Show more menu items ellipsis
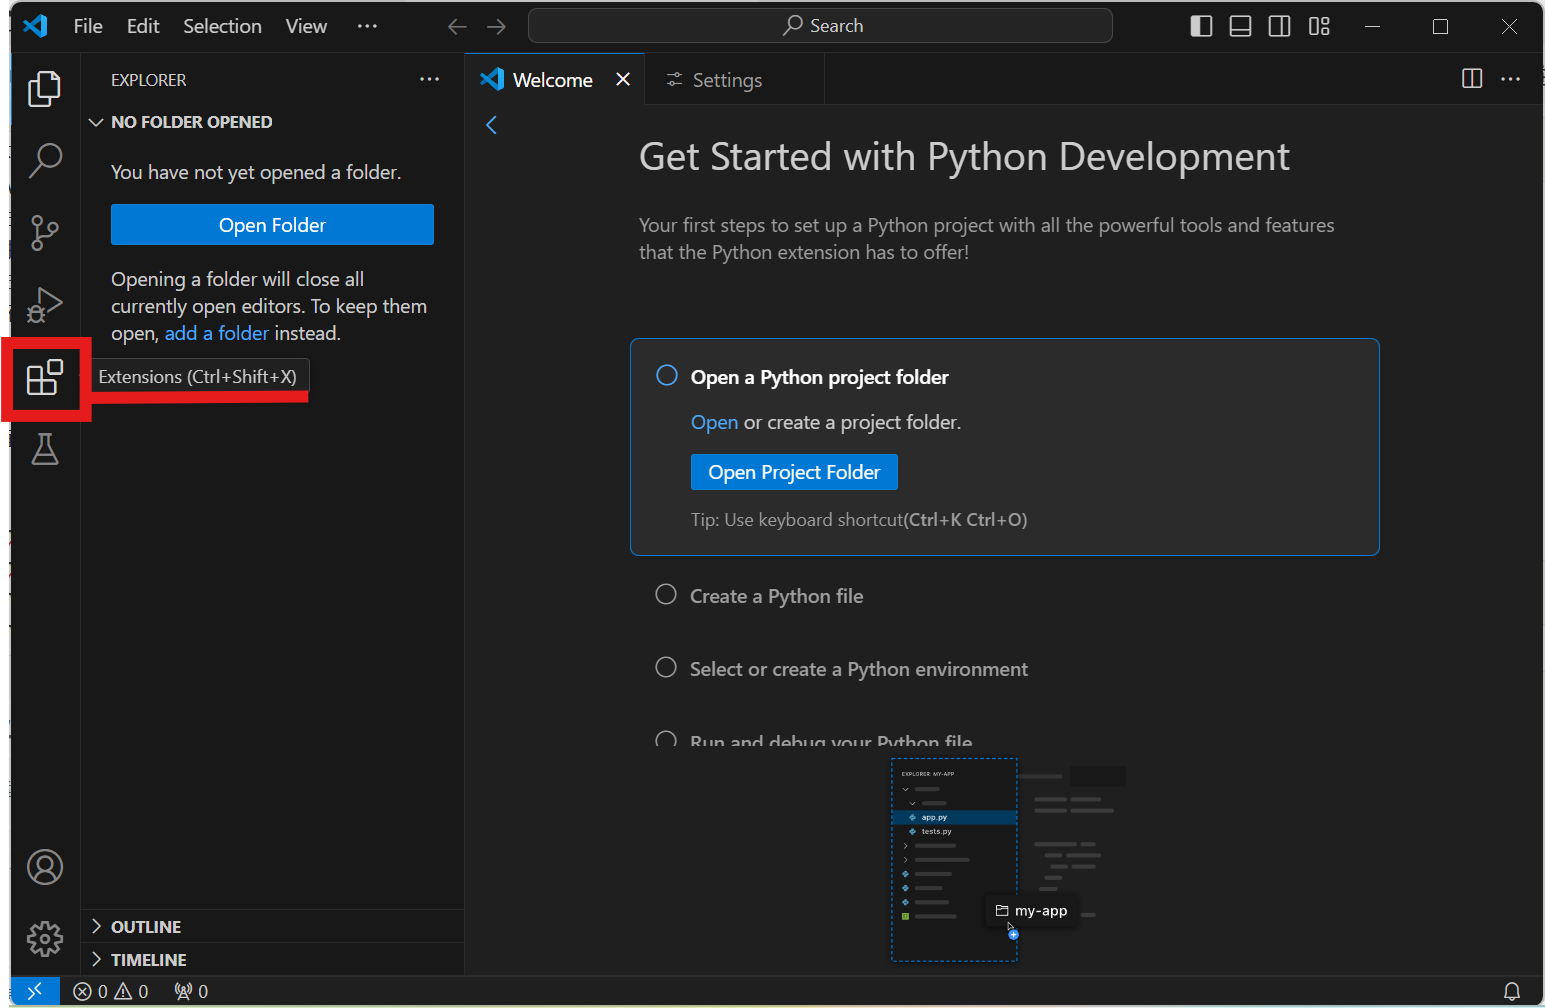 367,26
